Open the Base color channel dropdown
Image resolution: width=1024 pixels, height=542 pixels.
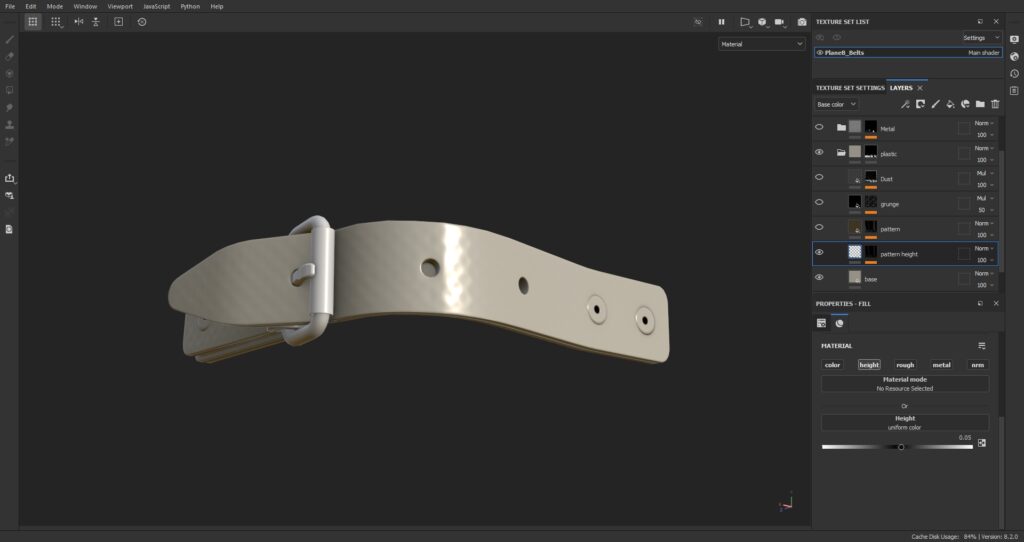(836, 104)
